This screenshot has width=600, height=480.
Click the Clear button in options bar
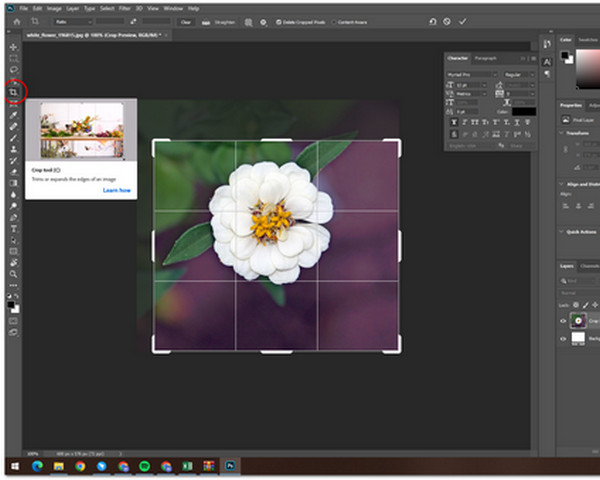(x=186, y=22)
